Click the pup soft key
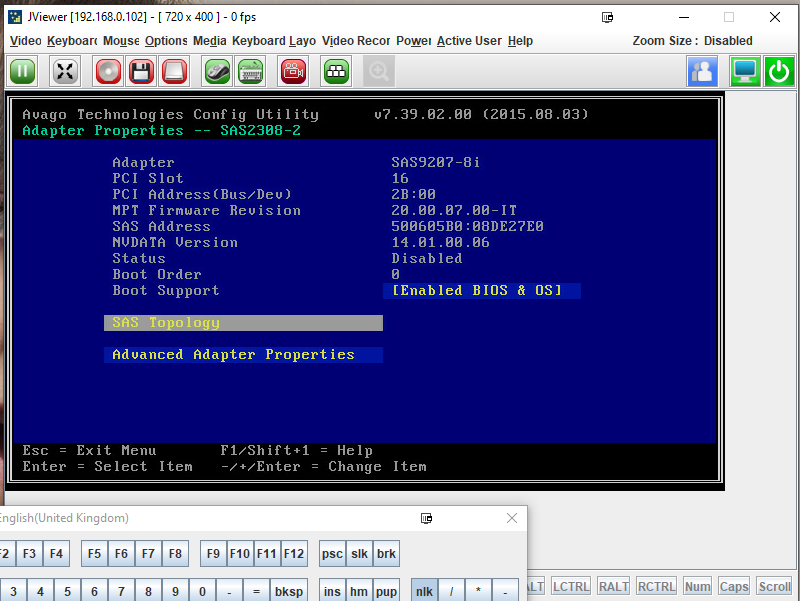 coord(386,591)
